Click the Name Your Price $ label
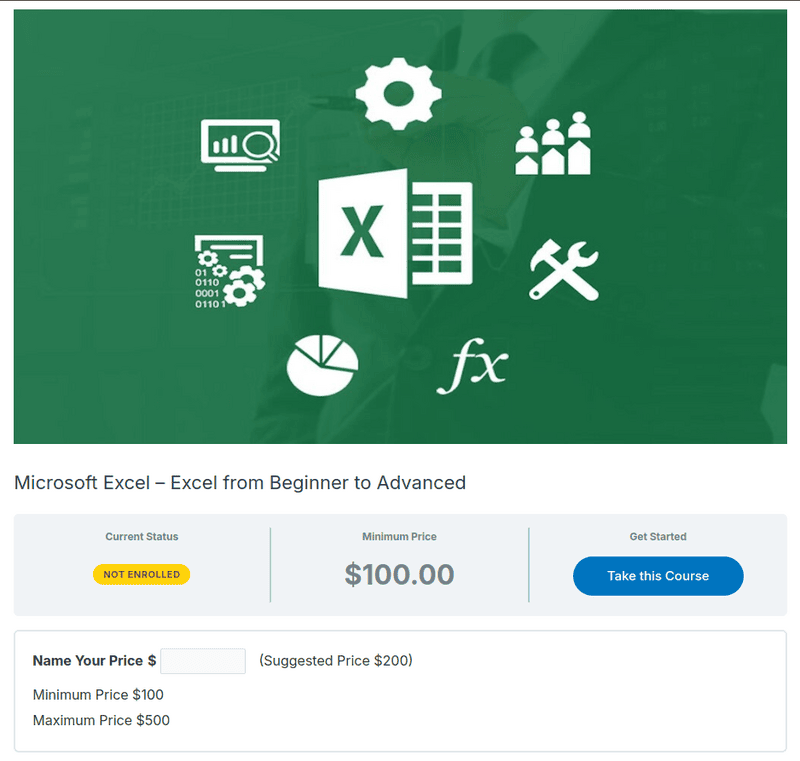The image size is (800, 761). coord(94,661)
